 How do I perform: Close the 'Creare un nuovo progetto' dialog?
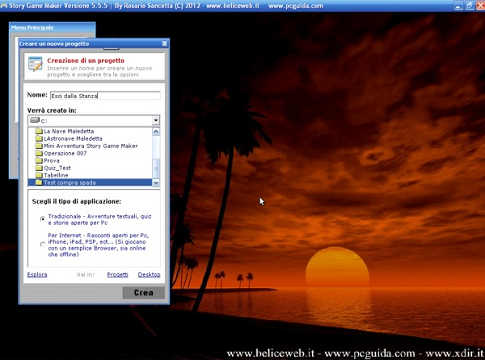164,44
